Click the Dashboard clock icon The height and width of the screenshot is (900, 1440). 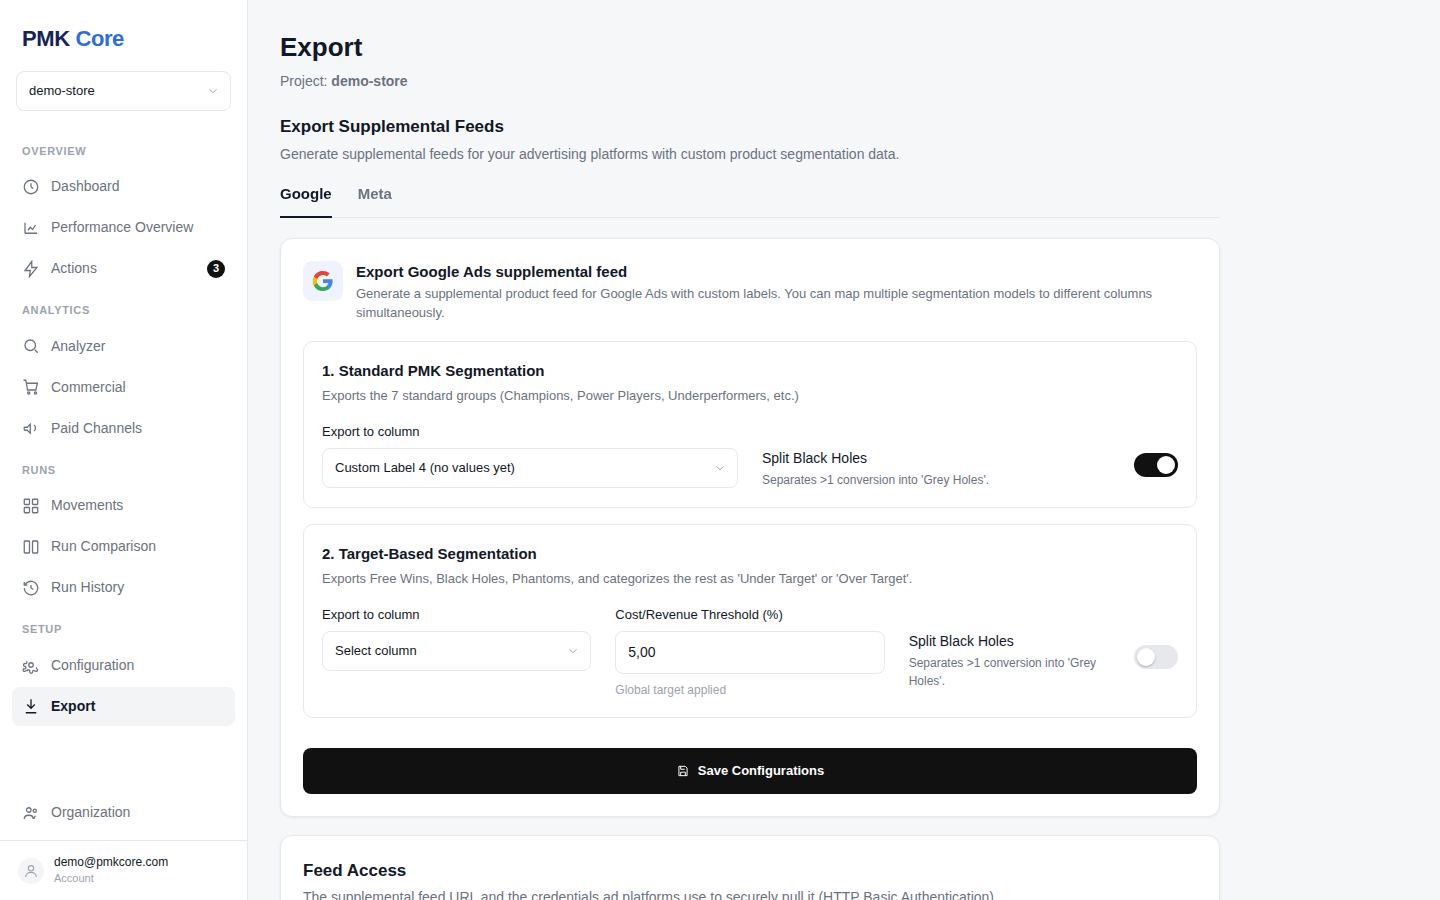tap(31, 187)
